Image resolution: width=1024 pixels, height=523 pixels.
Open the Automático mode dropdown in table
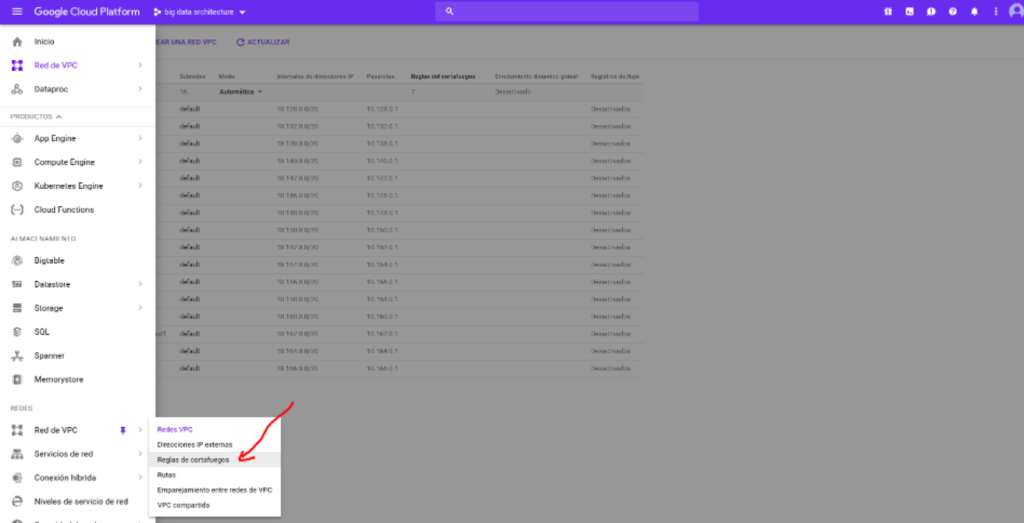(240, 92)
